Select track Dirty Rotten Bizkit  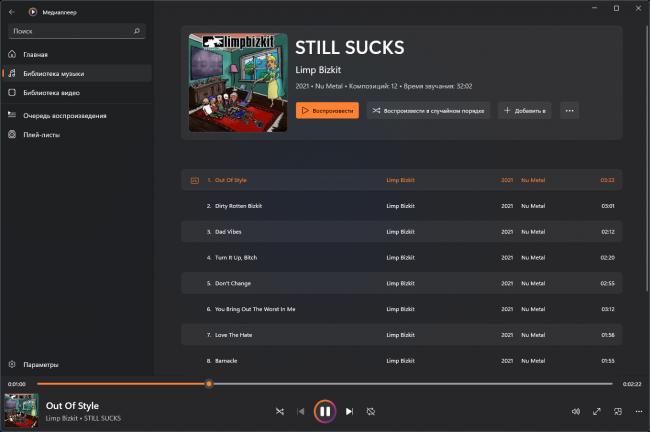click(401, 206)
